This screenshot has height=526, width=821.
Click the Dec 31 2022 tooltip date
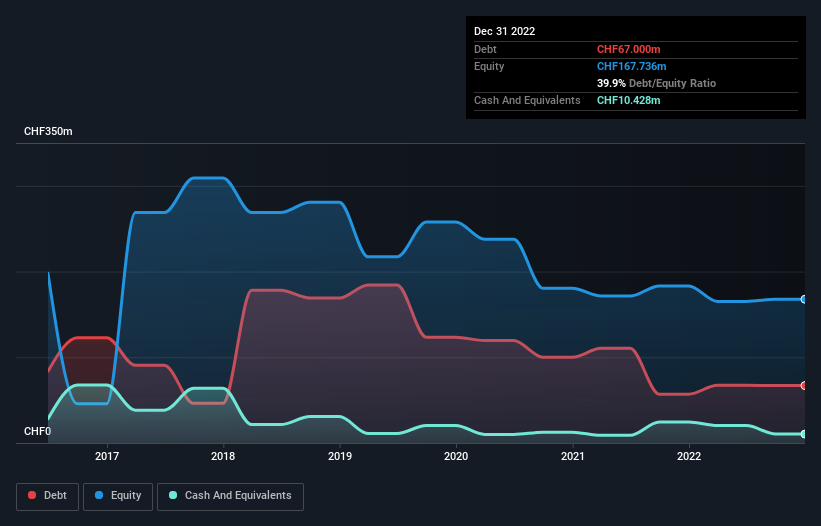pyautogui.click(x=504, y=31)
